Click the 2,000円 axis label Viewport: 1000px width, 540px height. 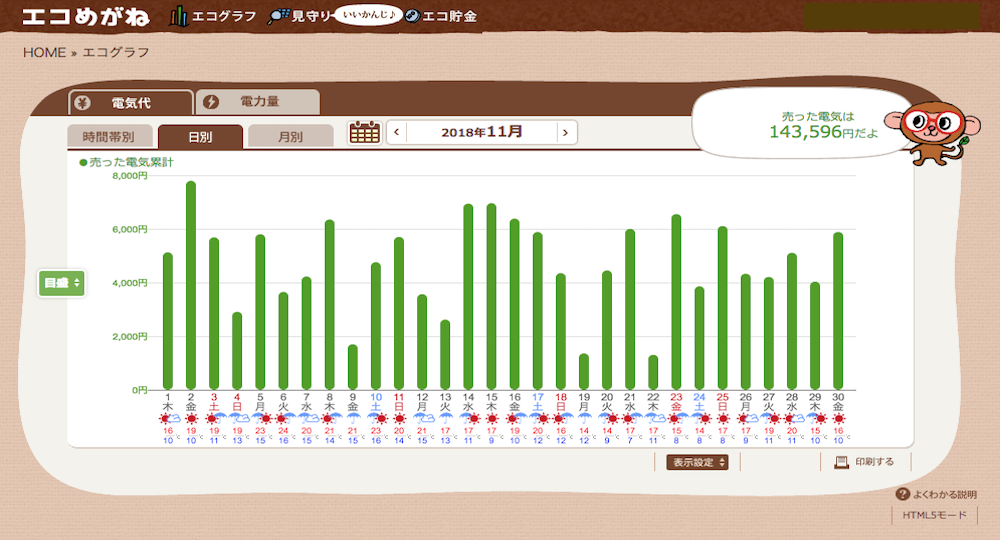(129, 336)
